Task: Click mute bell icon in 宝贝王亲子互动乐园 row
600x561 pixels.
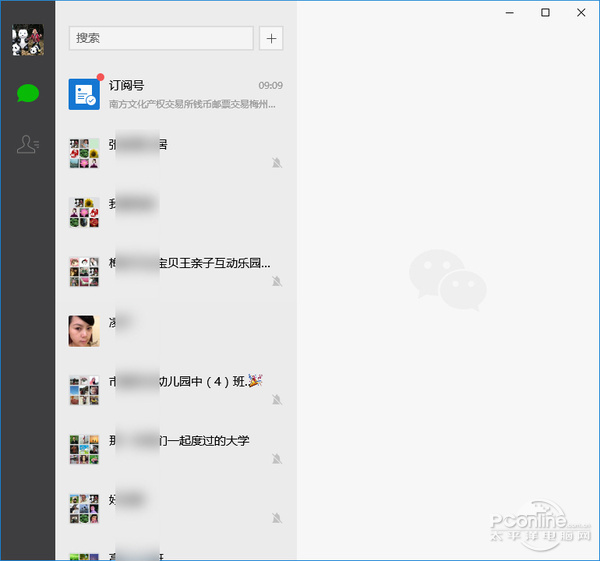Action: tap(277, 281)
